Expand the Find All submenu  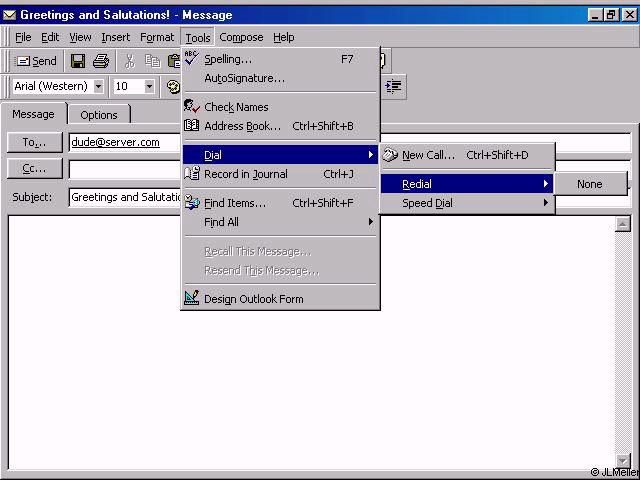(x=280, y=222)
